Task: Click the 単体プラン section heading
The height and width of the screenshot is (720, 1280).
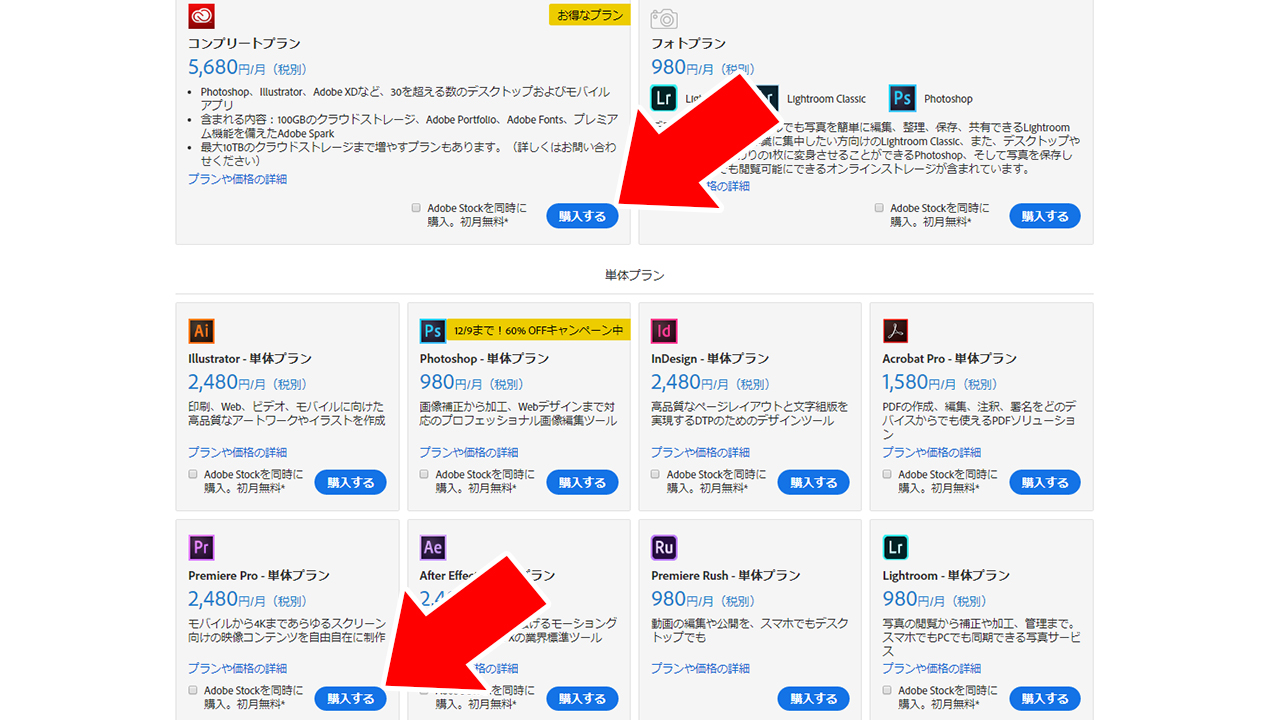Action: point(634,275)
